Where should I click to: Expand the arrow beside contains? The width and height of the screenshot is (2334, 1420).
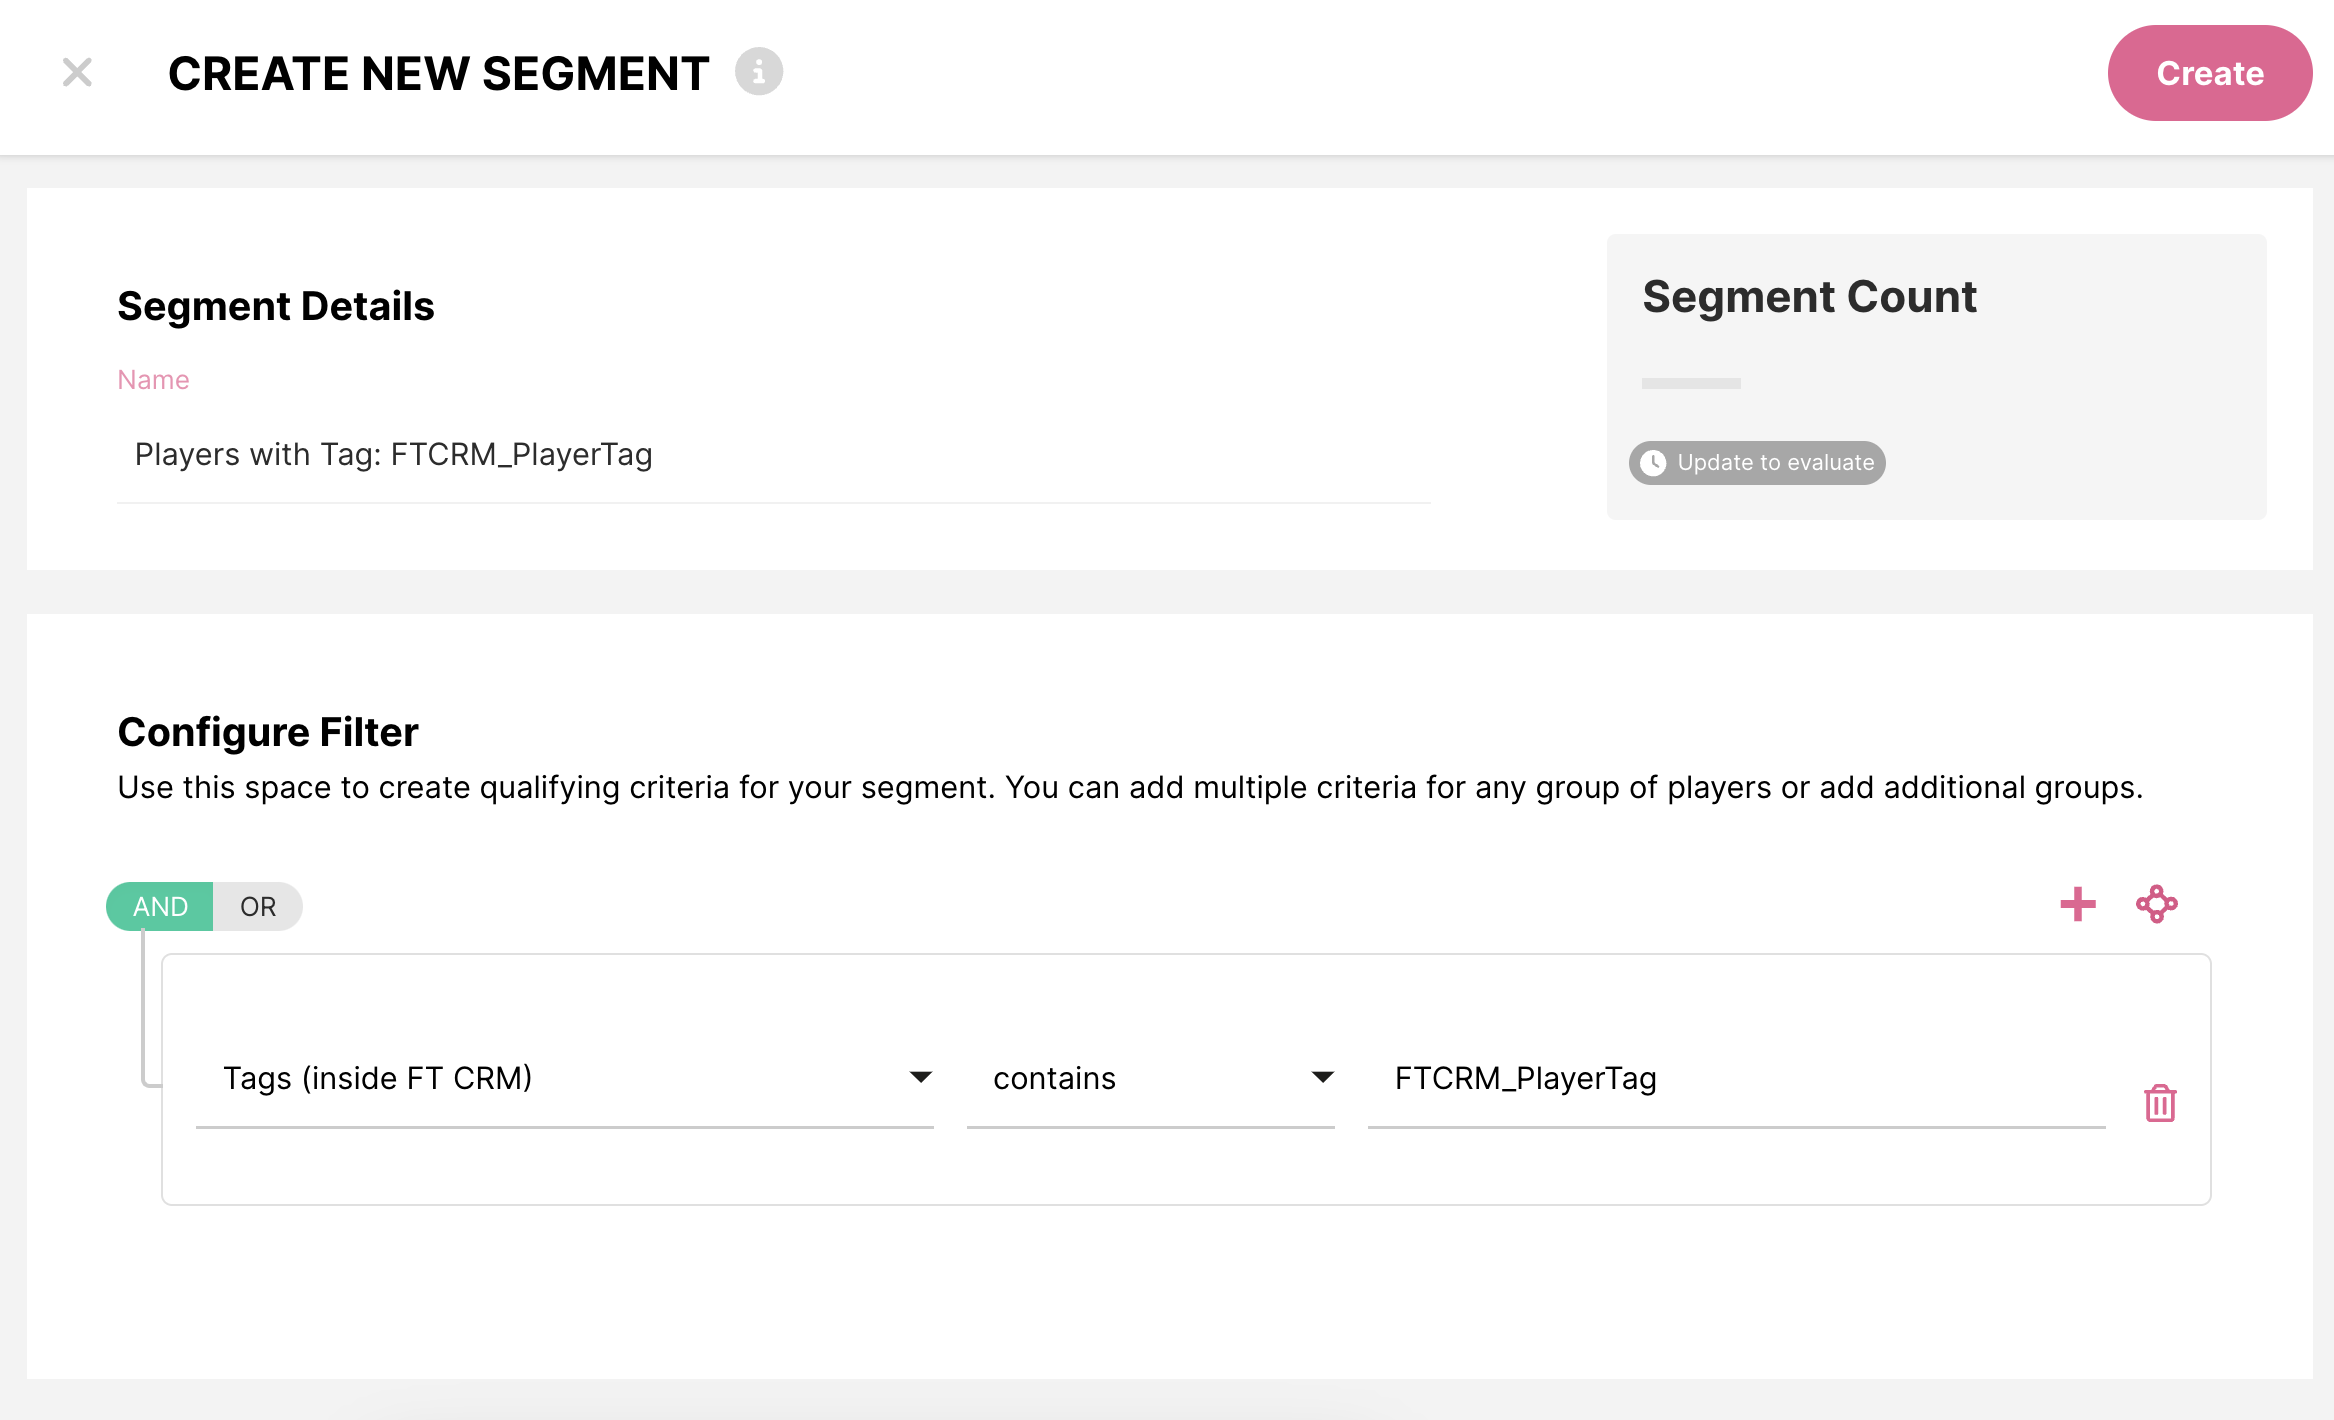[x=1323, y=1078]
